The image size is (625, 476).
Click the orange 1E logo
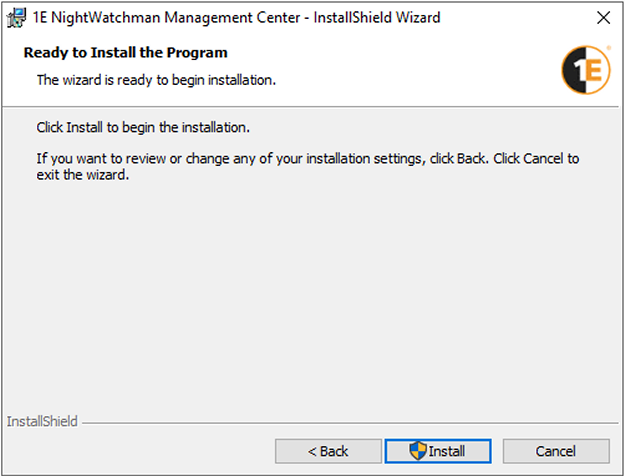click(x=581, y=70)
